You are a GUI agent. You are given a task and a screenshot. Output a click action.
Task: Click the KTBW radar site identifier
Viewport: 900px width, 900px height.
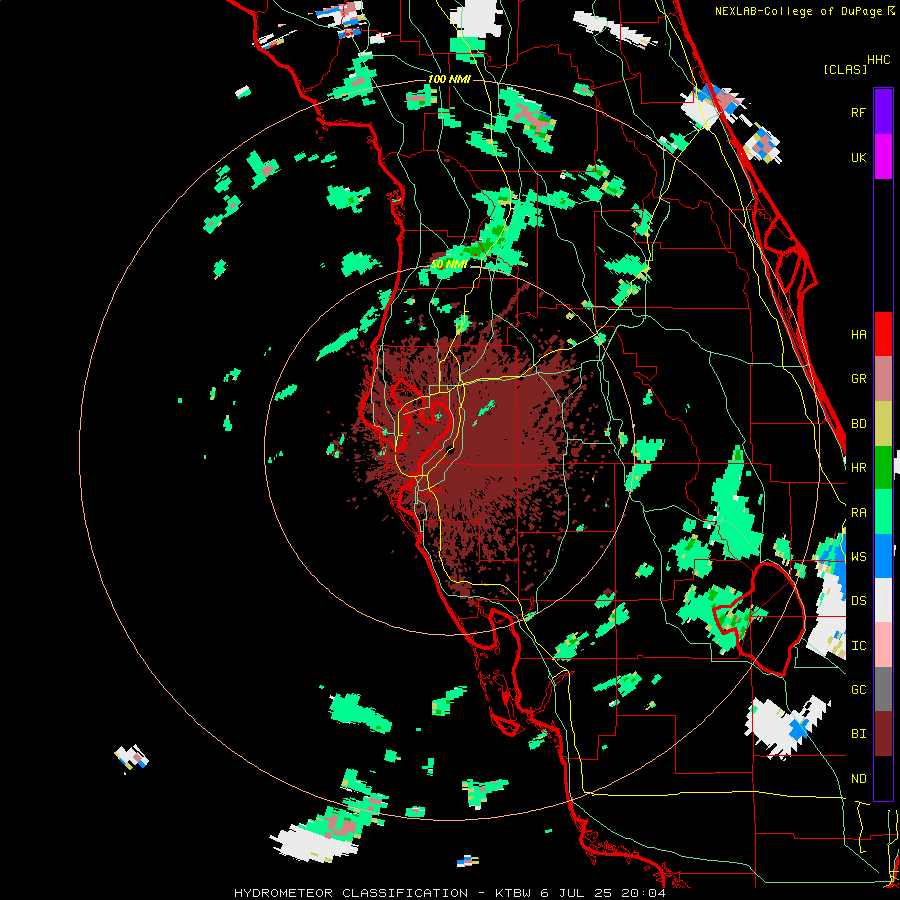click(512, 893)
